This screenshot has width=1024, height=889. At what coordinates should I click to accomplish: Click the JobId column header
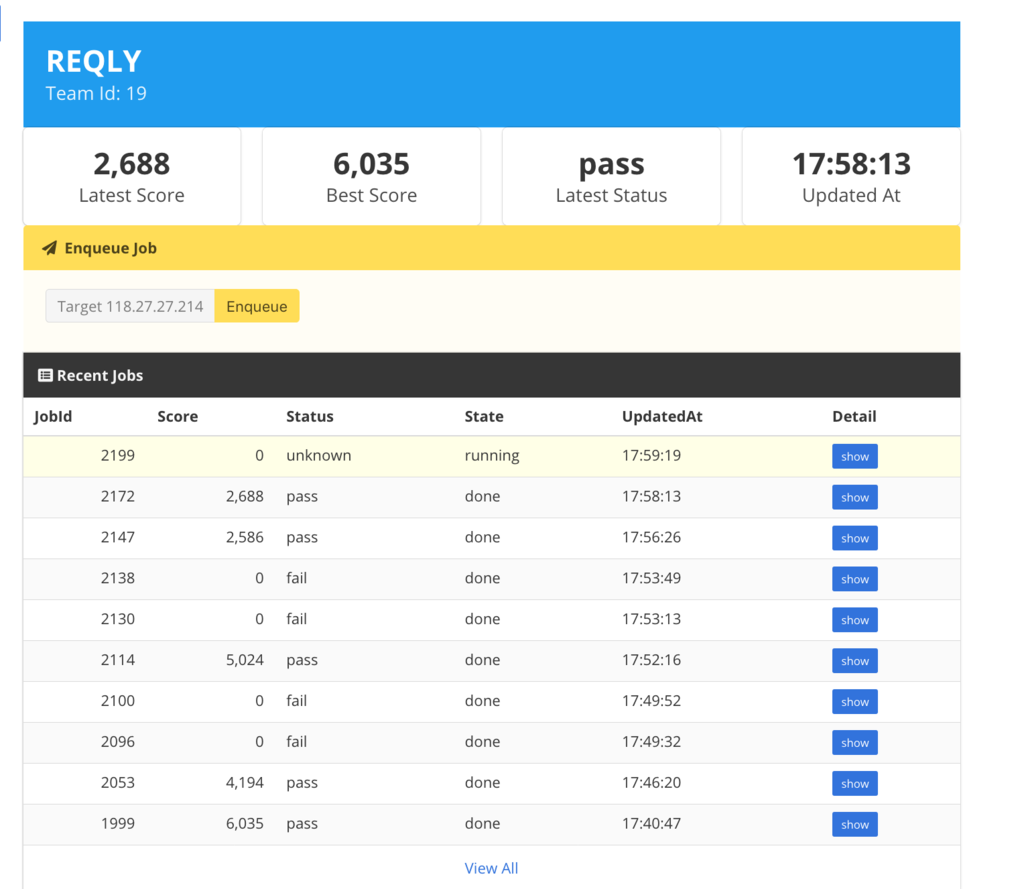click(x=53, y=417)
